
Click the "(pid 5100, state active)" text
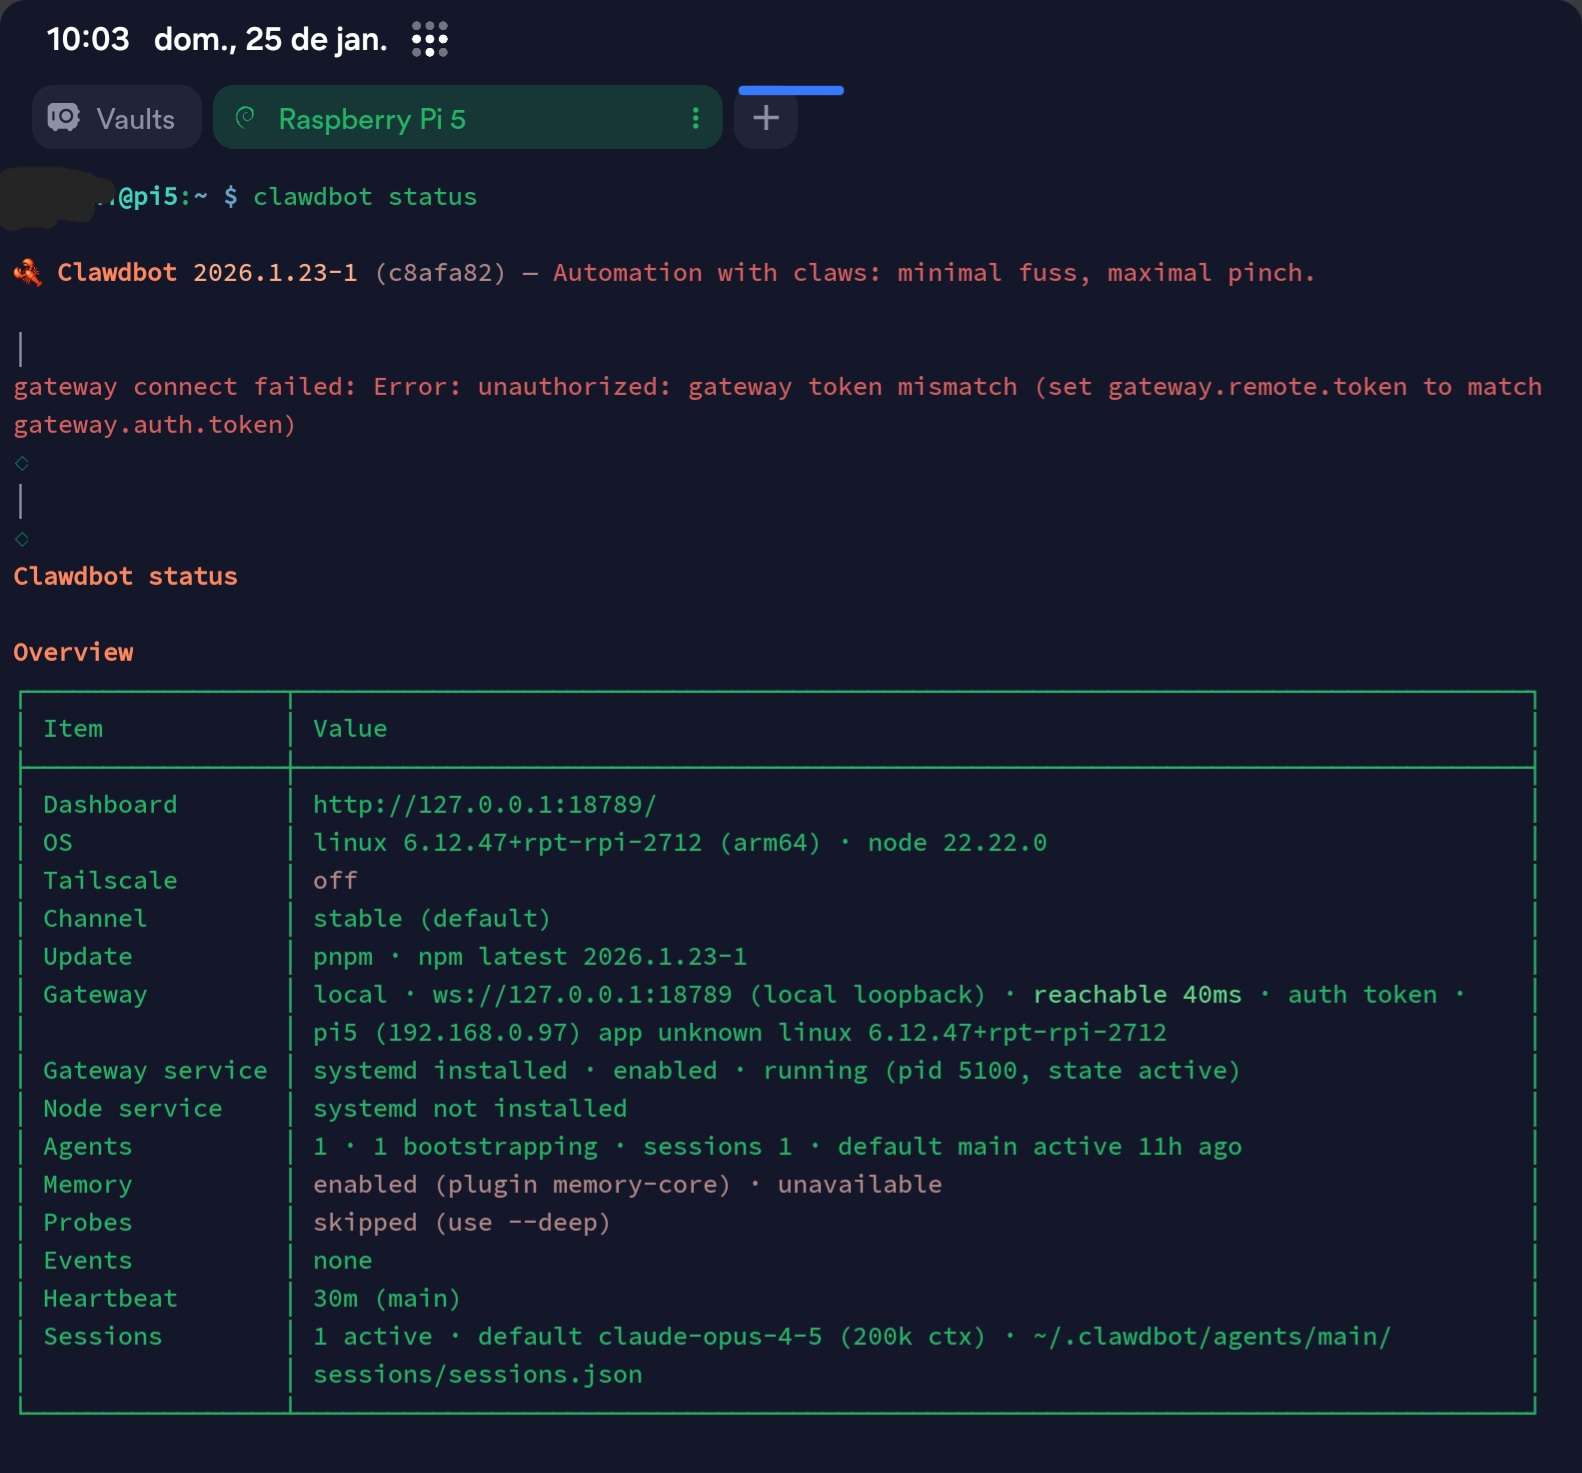point(1062,1071)
